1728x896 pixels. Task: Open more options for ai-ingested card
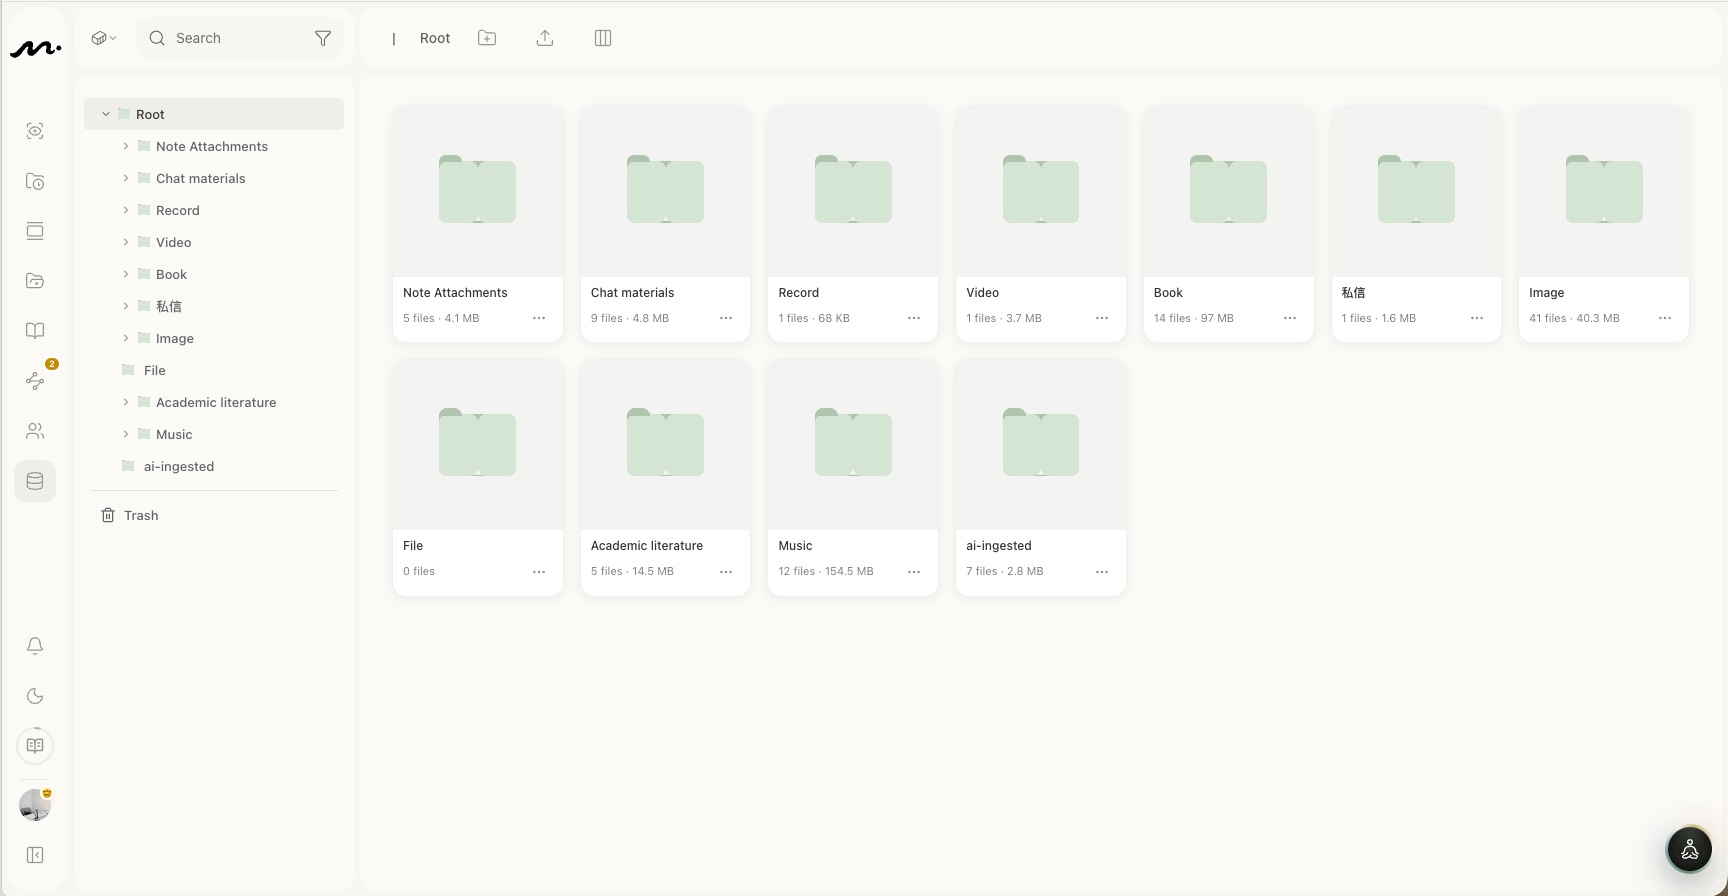point(1102,572)
